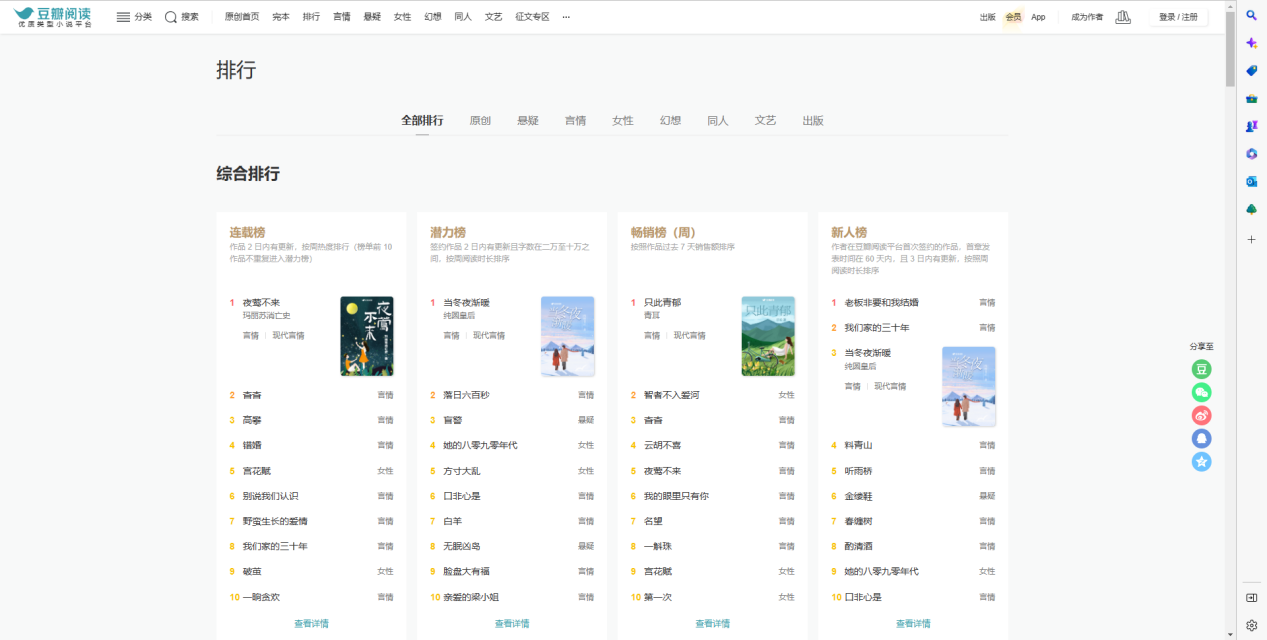This screenshot has height=640, width=1267.
Task: Open the search using the magnifier icon
Action: (x=170, y=16)
